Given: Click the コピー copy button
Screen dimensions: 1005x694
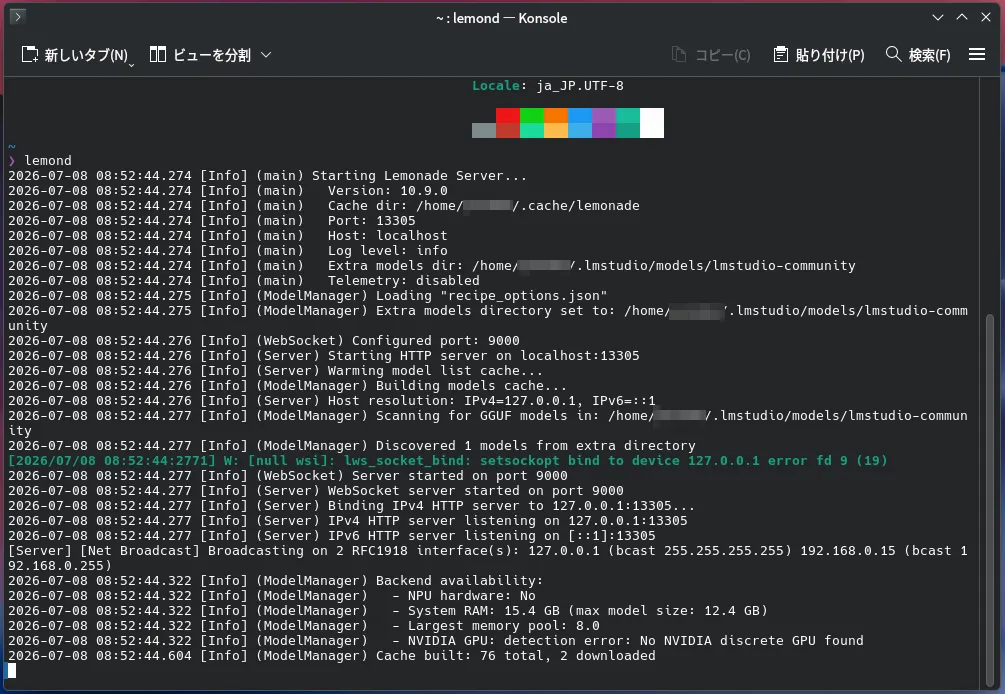Looking at the screenshot, I should click(711, 55).
